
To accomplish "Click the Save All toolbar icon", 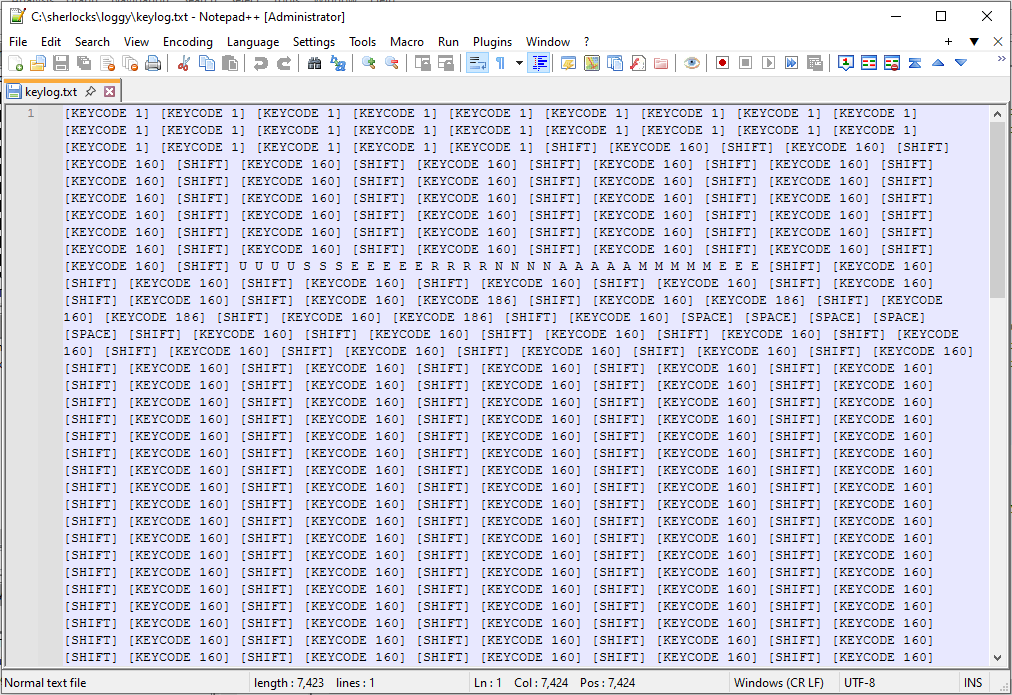I will coord(84,63).
